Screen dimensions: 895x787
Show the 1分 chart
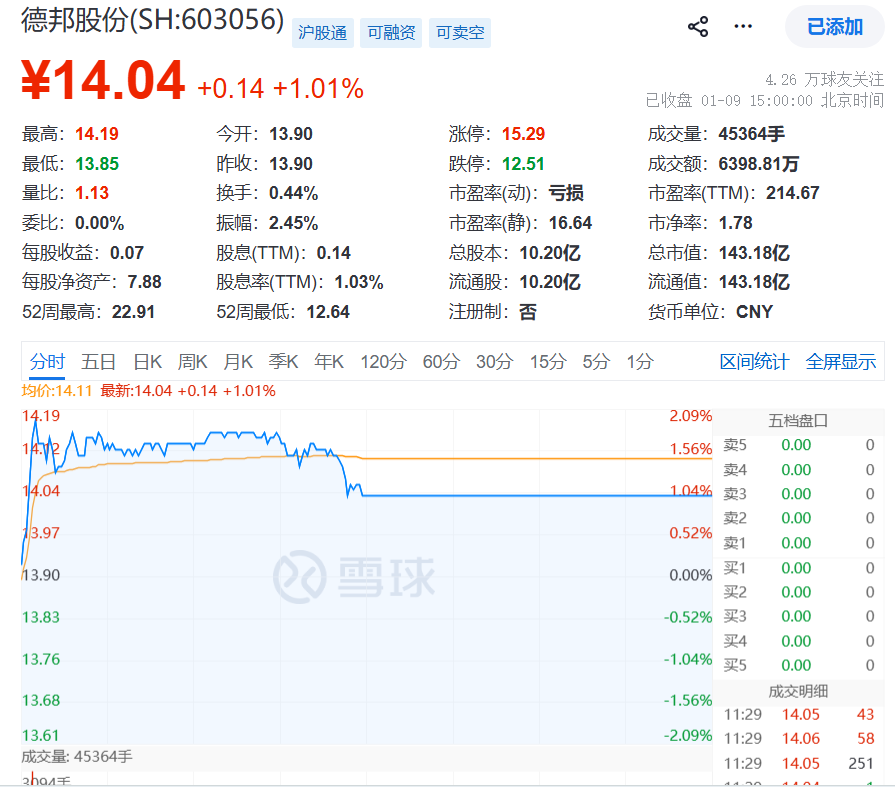[640, 362]
